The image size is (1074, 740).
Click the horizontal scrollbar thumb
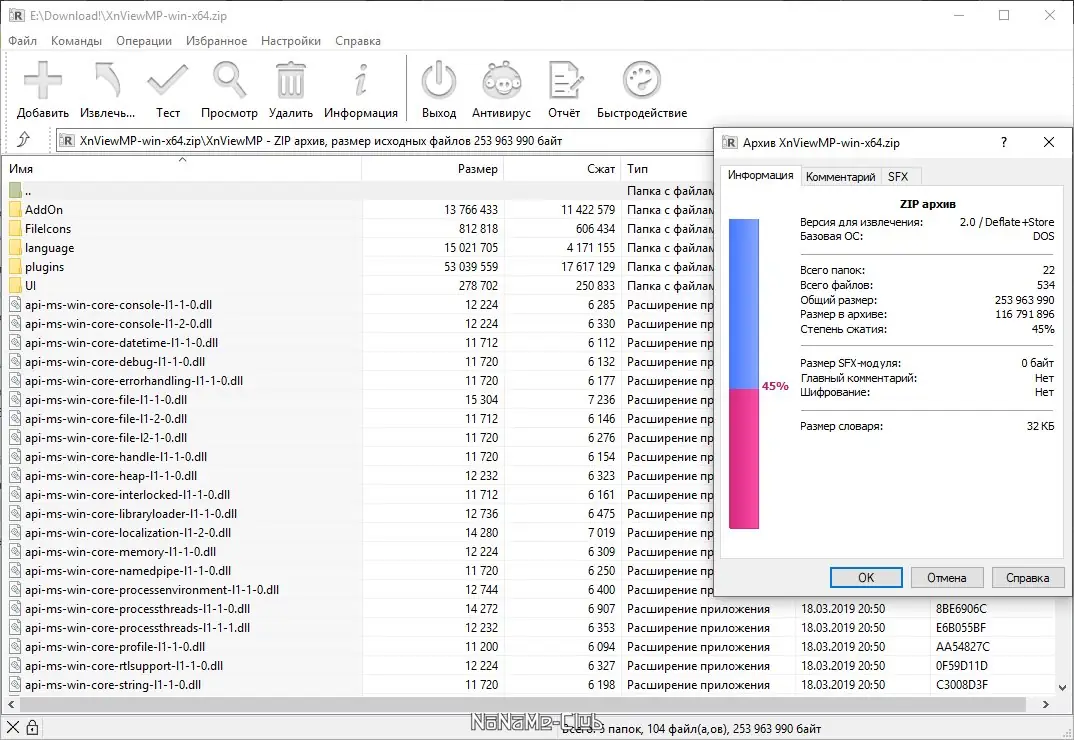523,704
